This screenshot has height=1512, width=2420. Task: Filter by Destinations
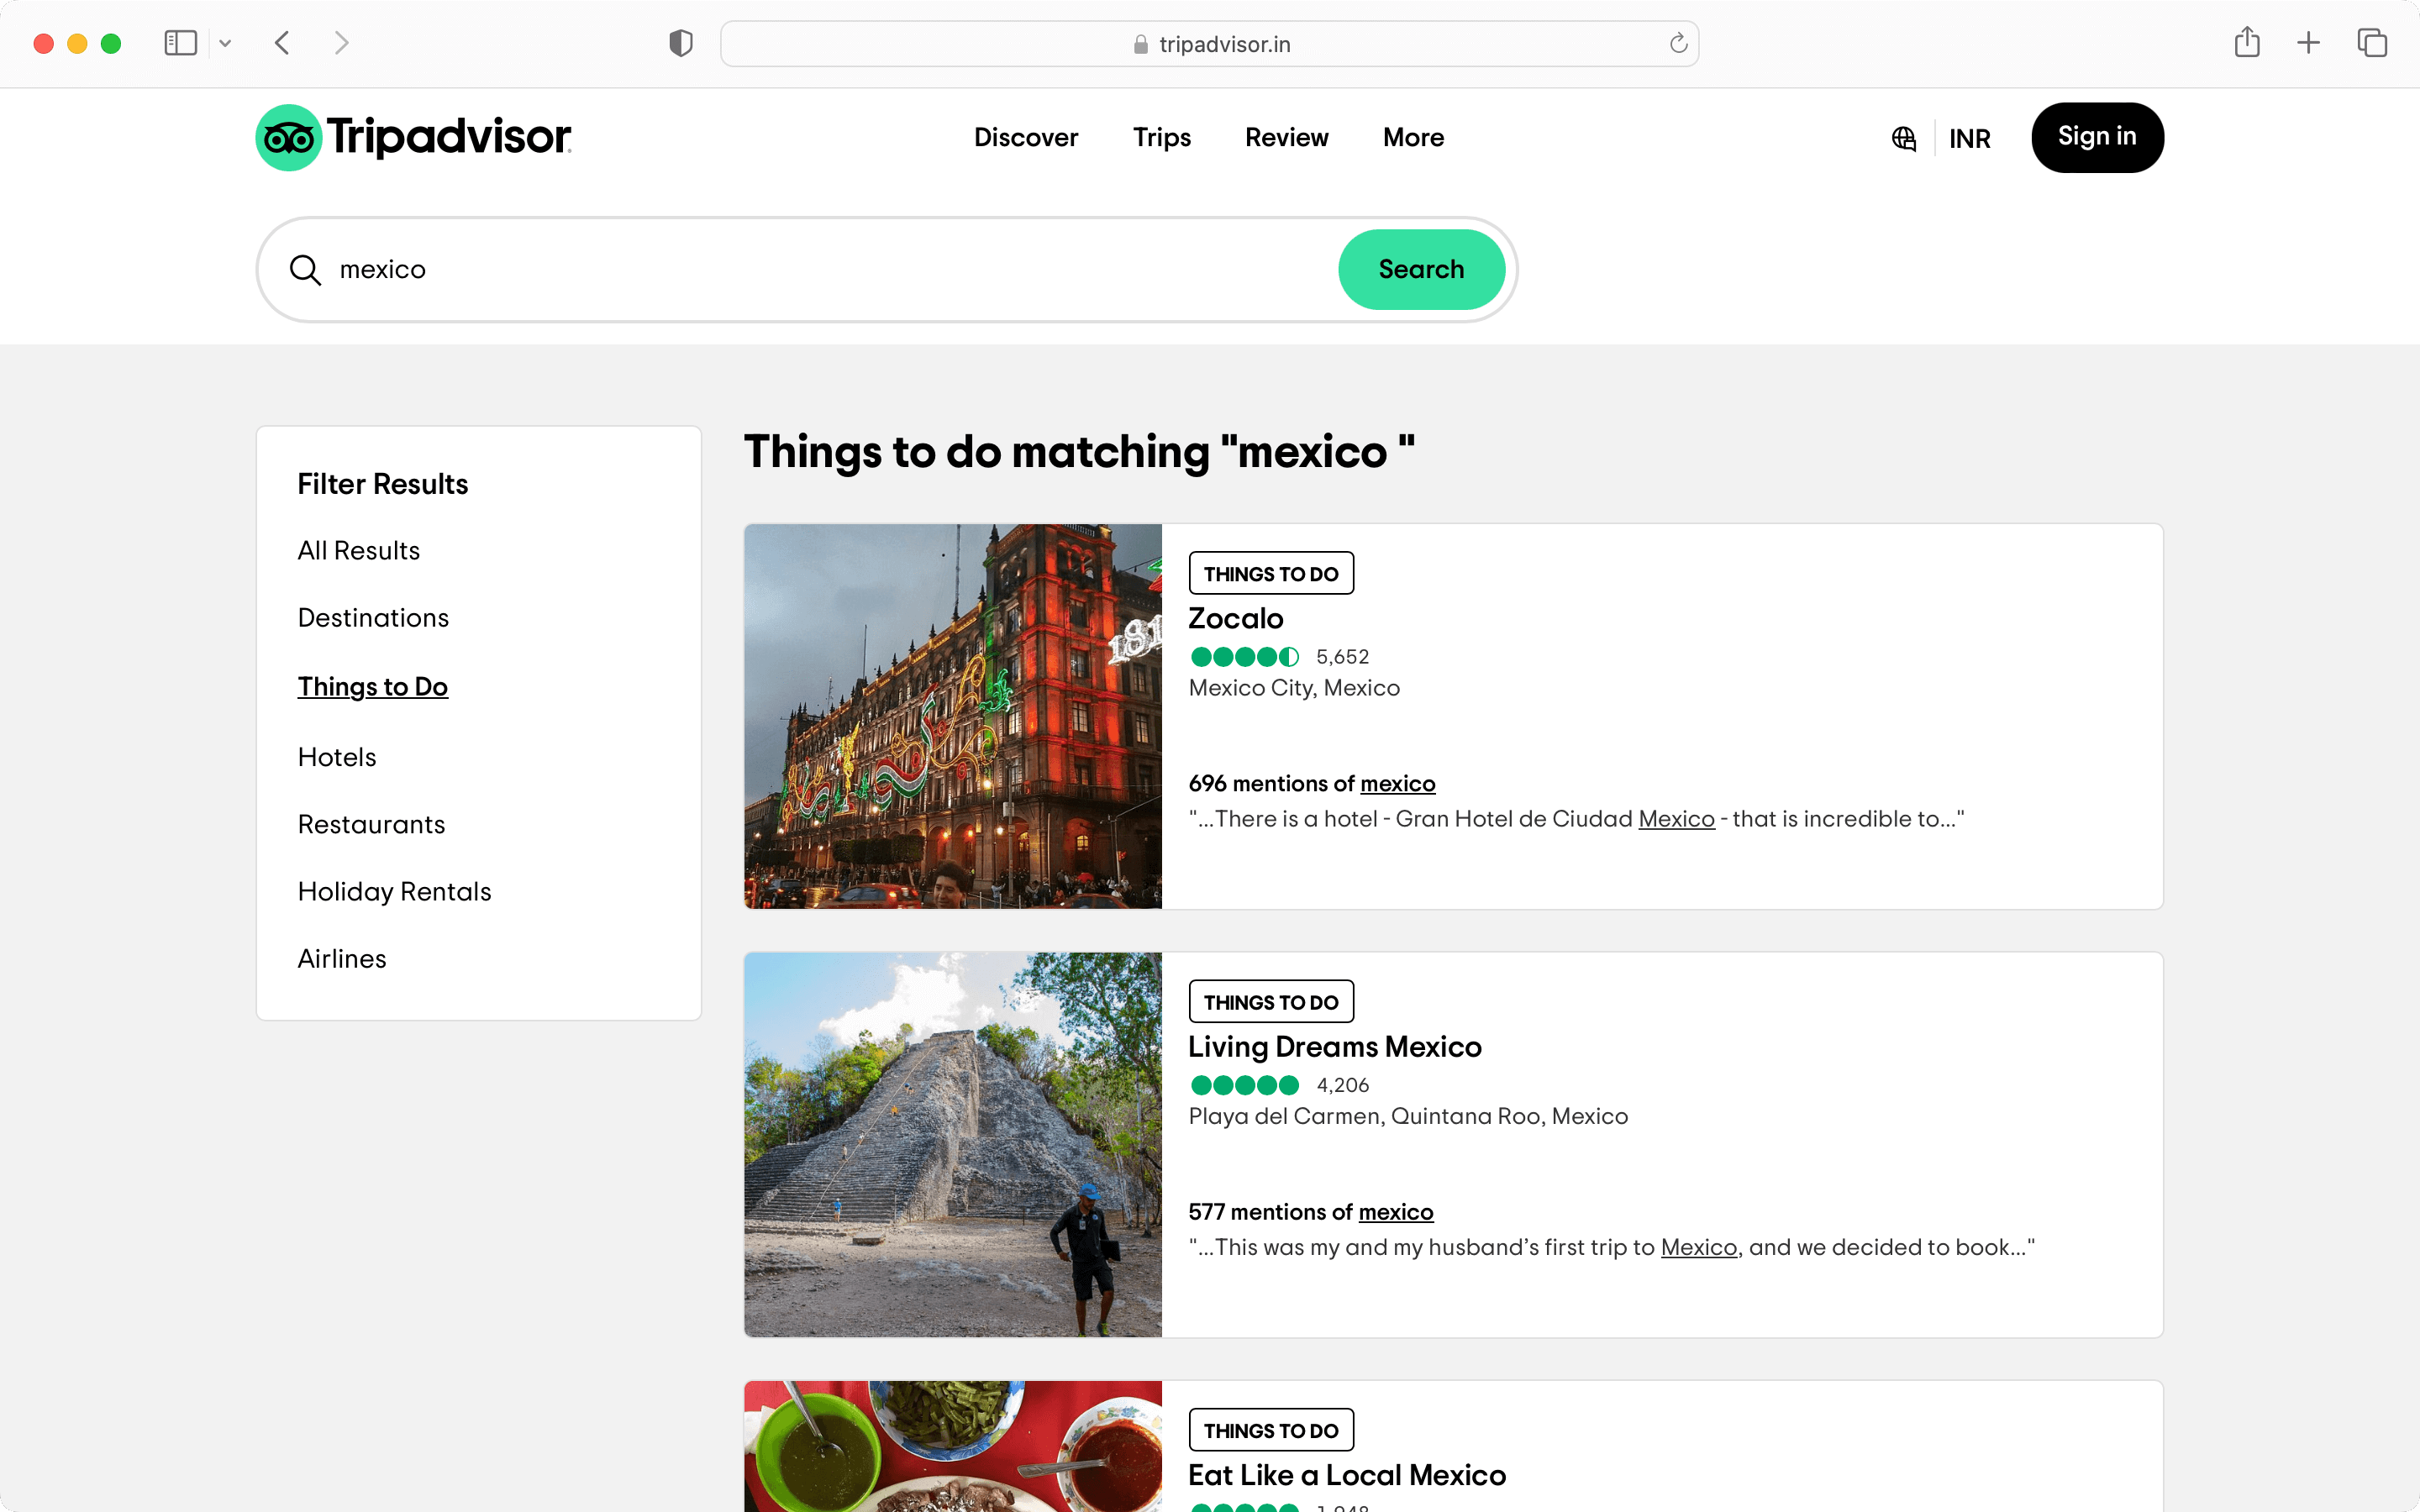point(373,618)
